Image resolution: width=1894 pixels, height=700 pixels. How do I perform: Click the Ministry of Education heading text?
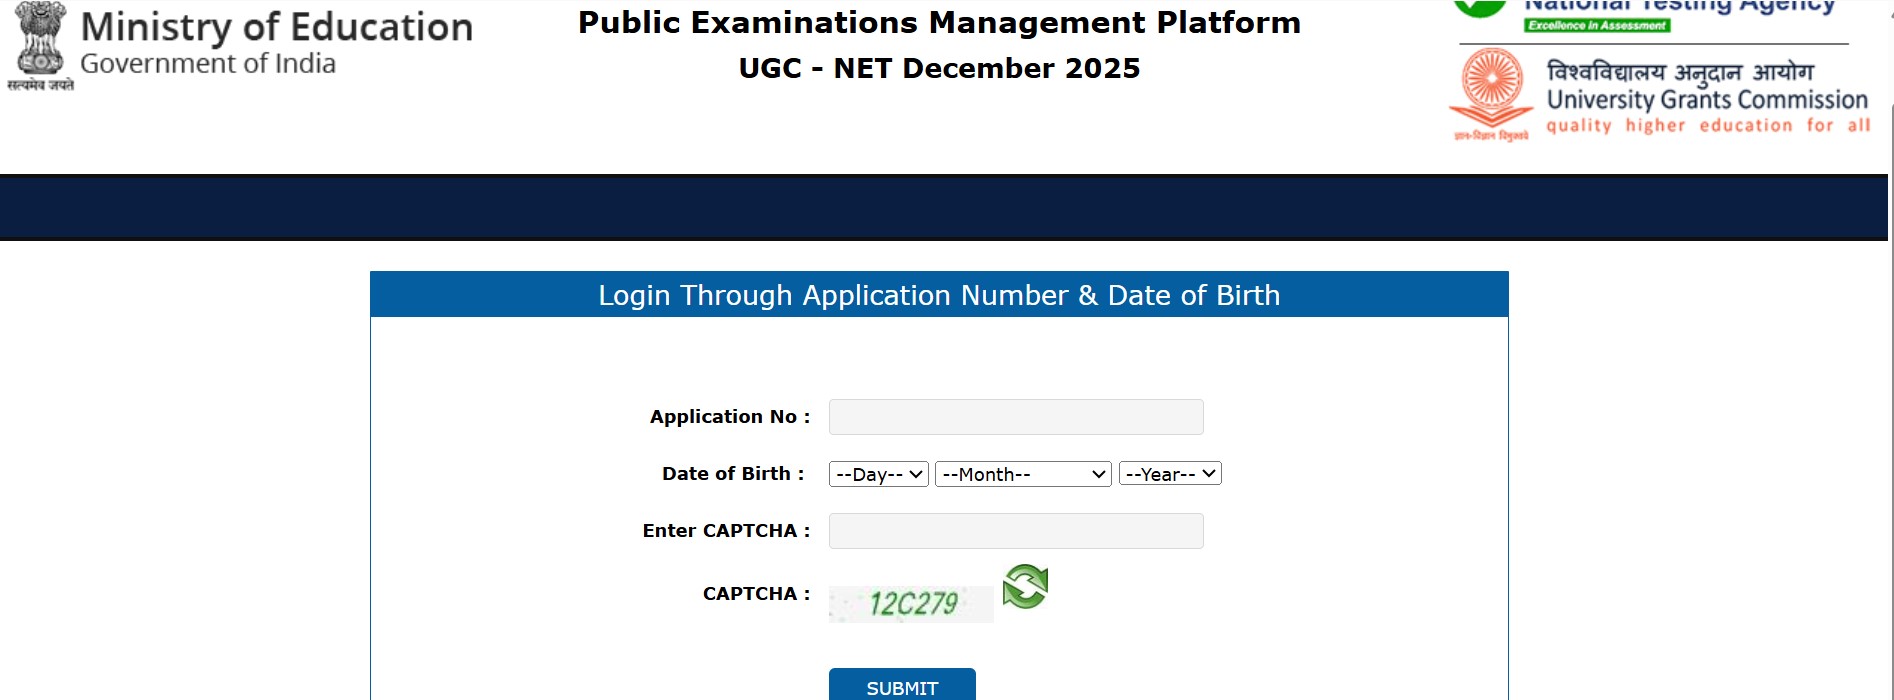click(277, 27)
